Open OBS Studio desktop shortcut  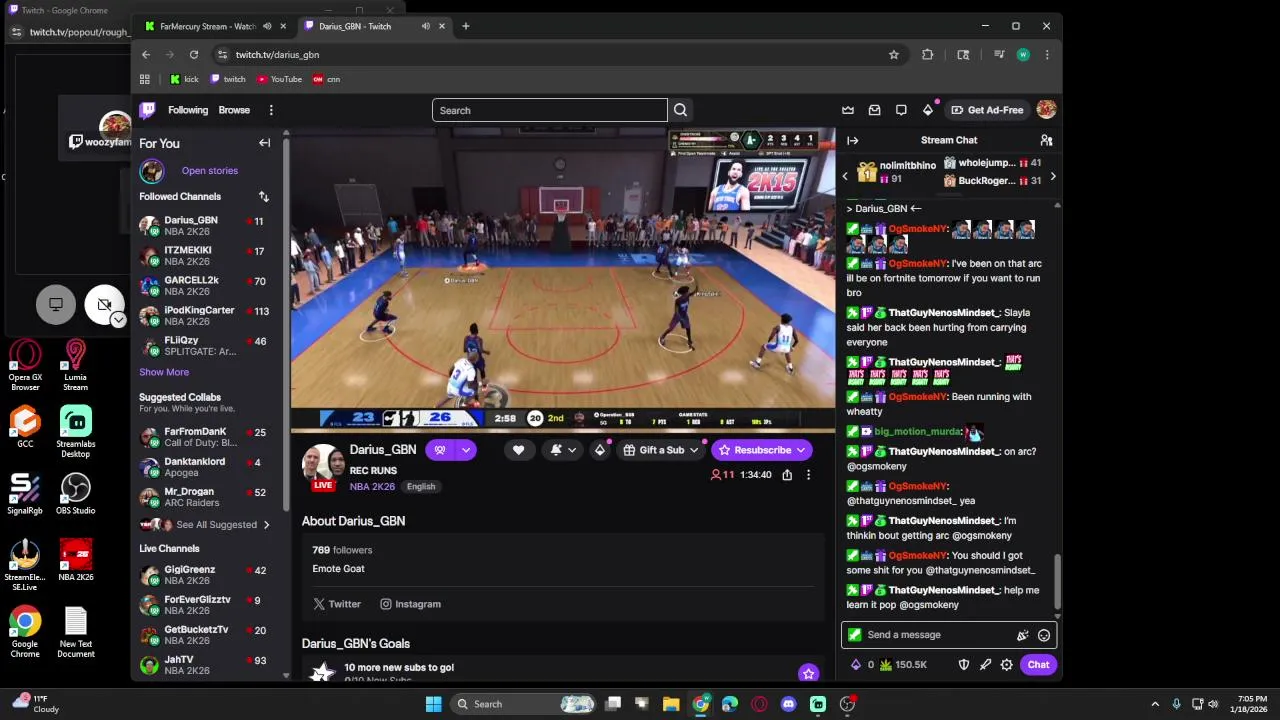[75, 495]
